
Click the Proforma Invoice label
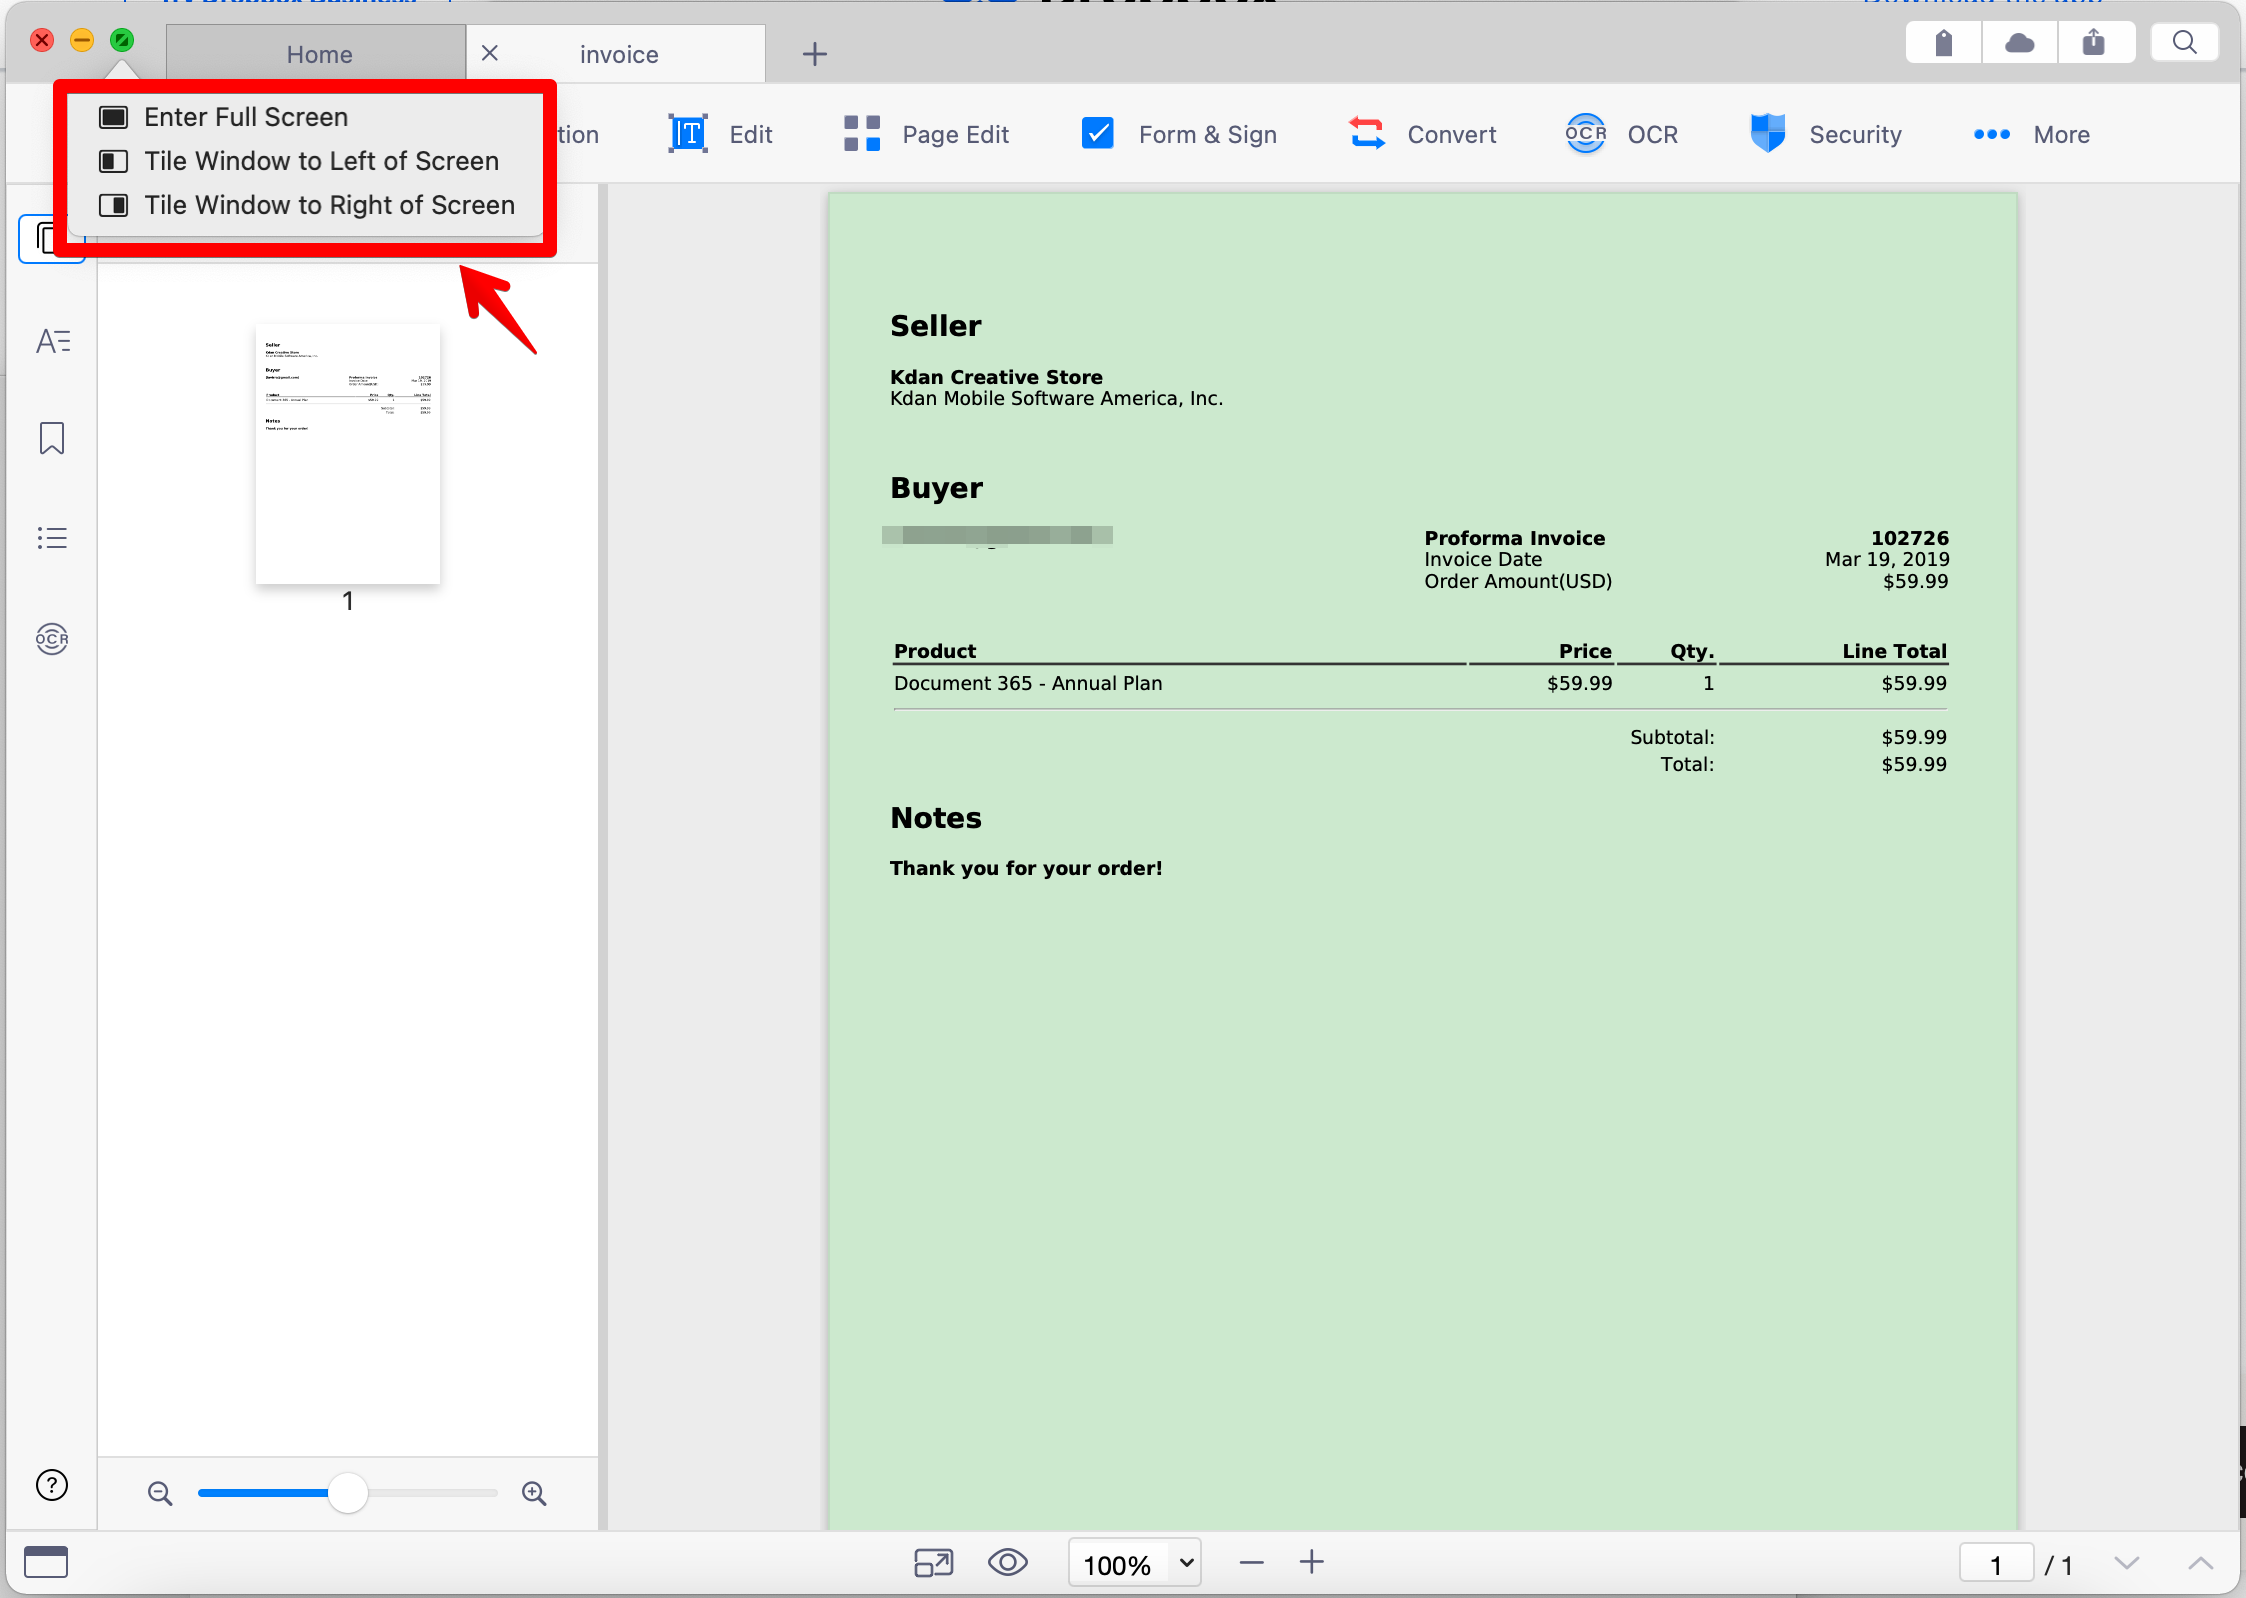(x=1514, y=538)
